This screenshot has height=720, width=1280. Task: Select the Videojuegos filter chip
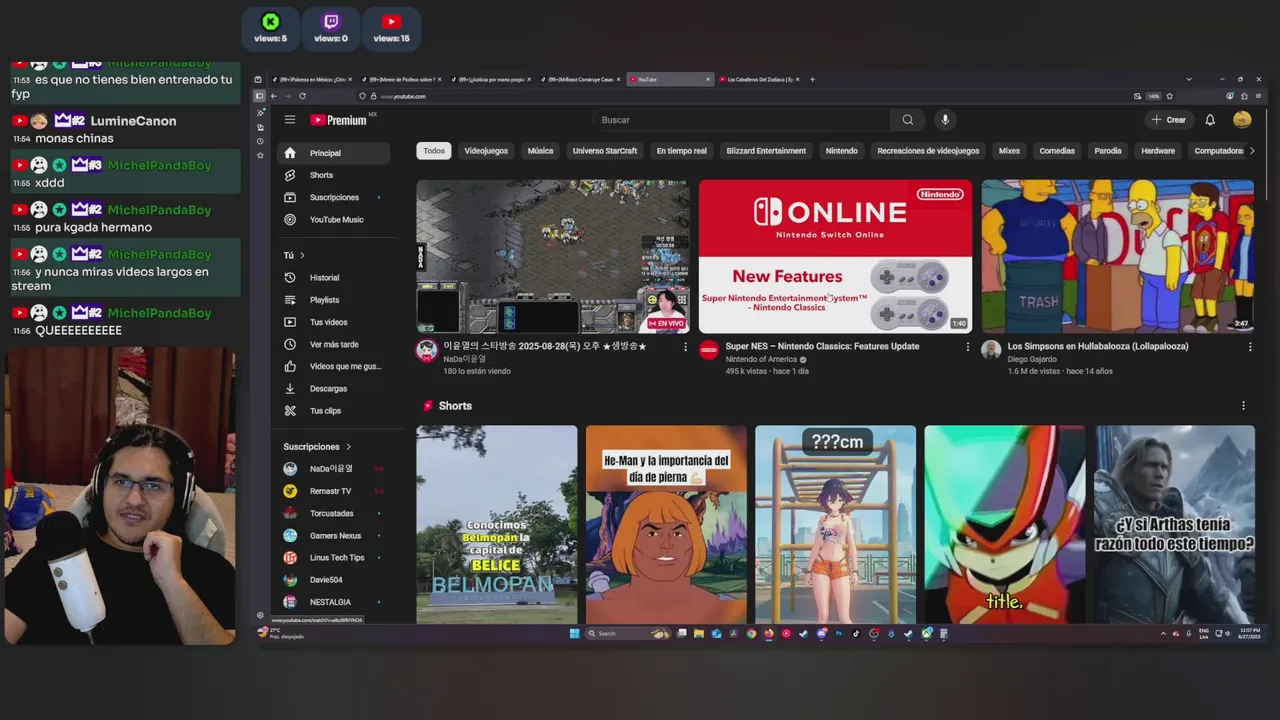tap(486, 151)
